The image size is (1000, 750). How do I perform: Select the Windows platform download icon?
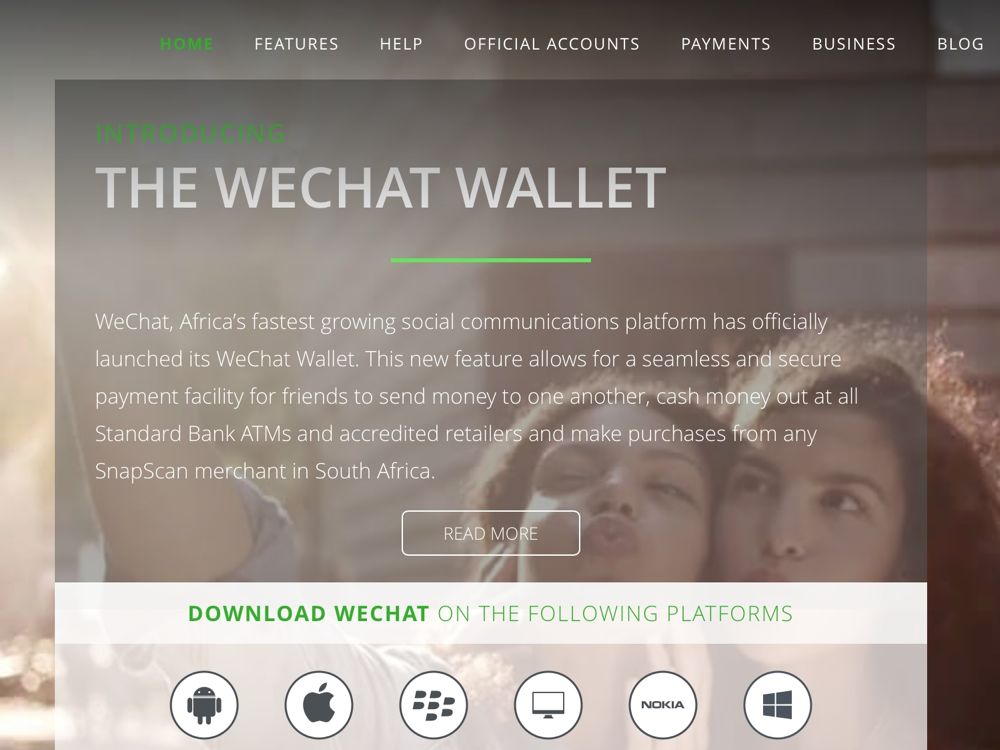[777, 705]
